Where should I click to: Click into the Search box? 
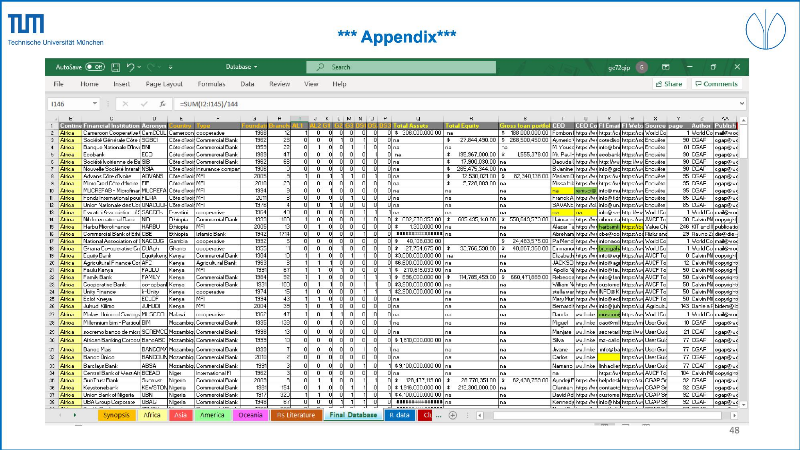point(401,67)
